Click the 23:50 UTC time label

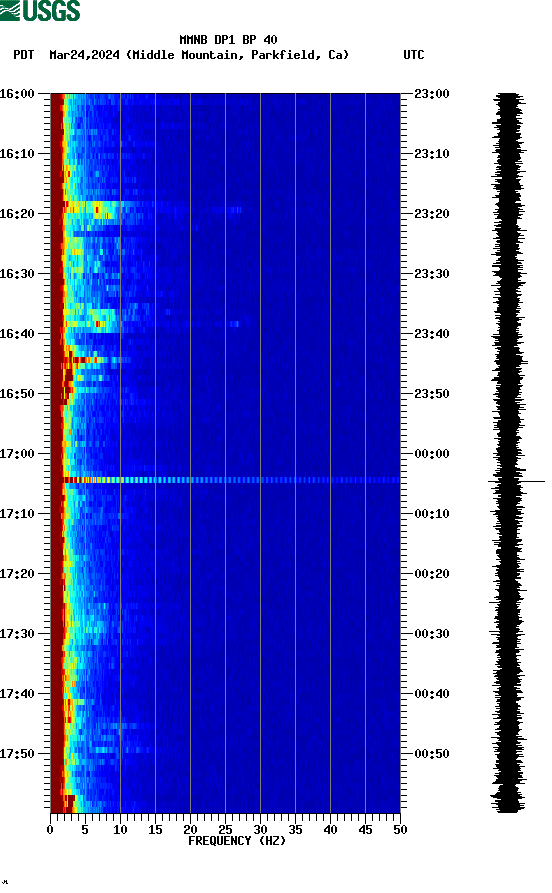point(432,394)
